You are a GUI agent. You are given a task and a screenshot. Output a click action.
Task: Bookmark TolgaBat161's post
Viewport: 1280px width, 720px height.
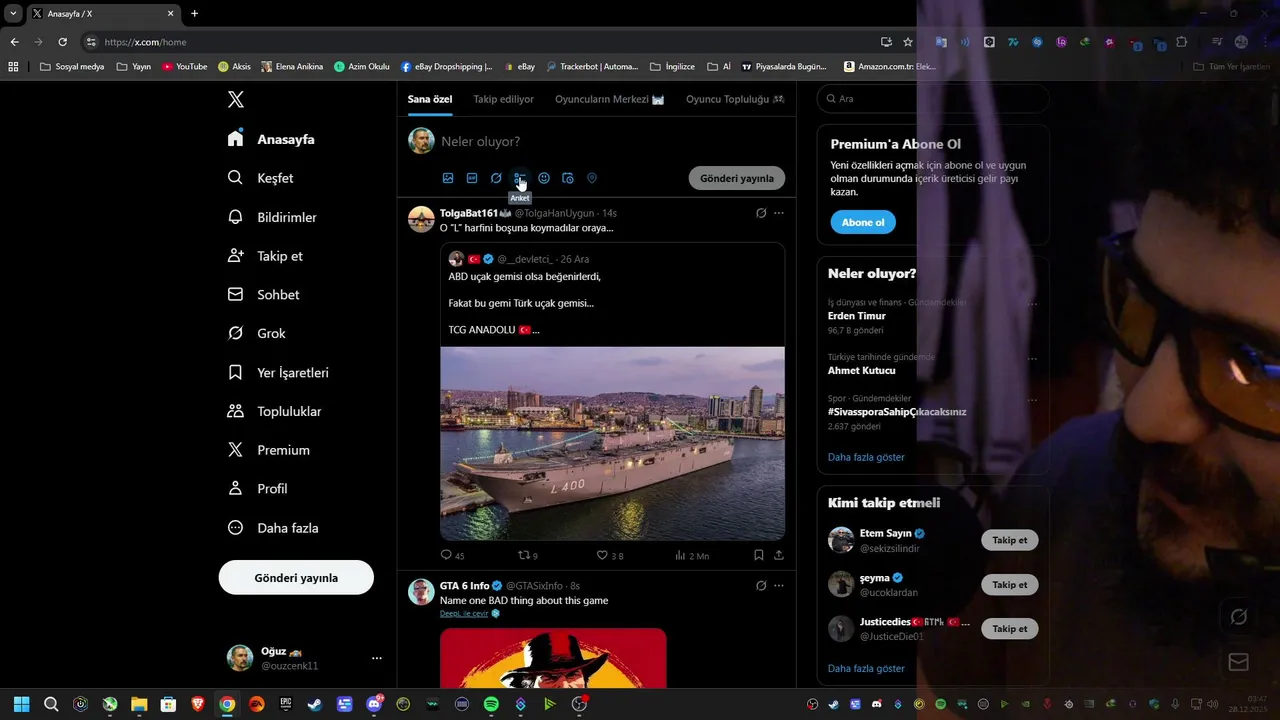pos(759,555)
